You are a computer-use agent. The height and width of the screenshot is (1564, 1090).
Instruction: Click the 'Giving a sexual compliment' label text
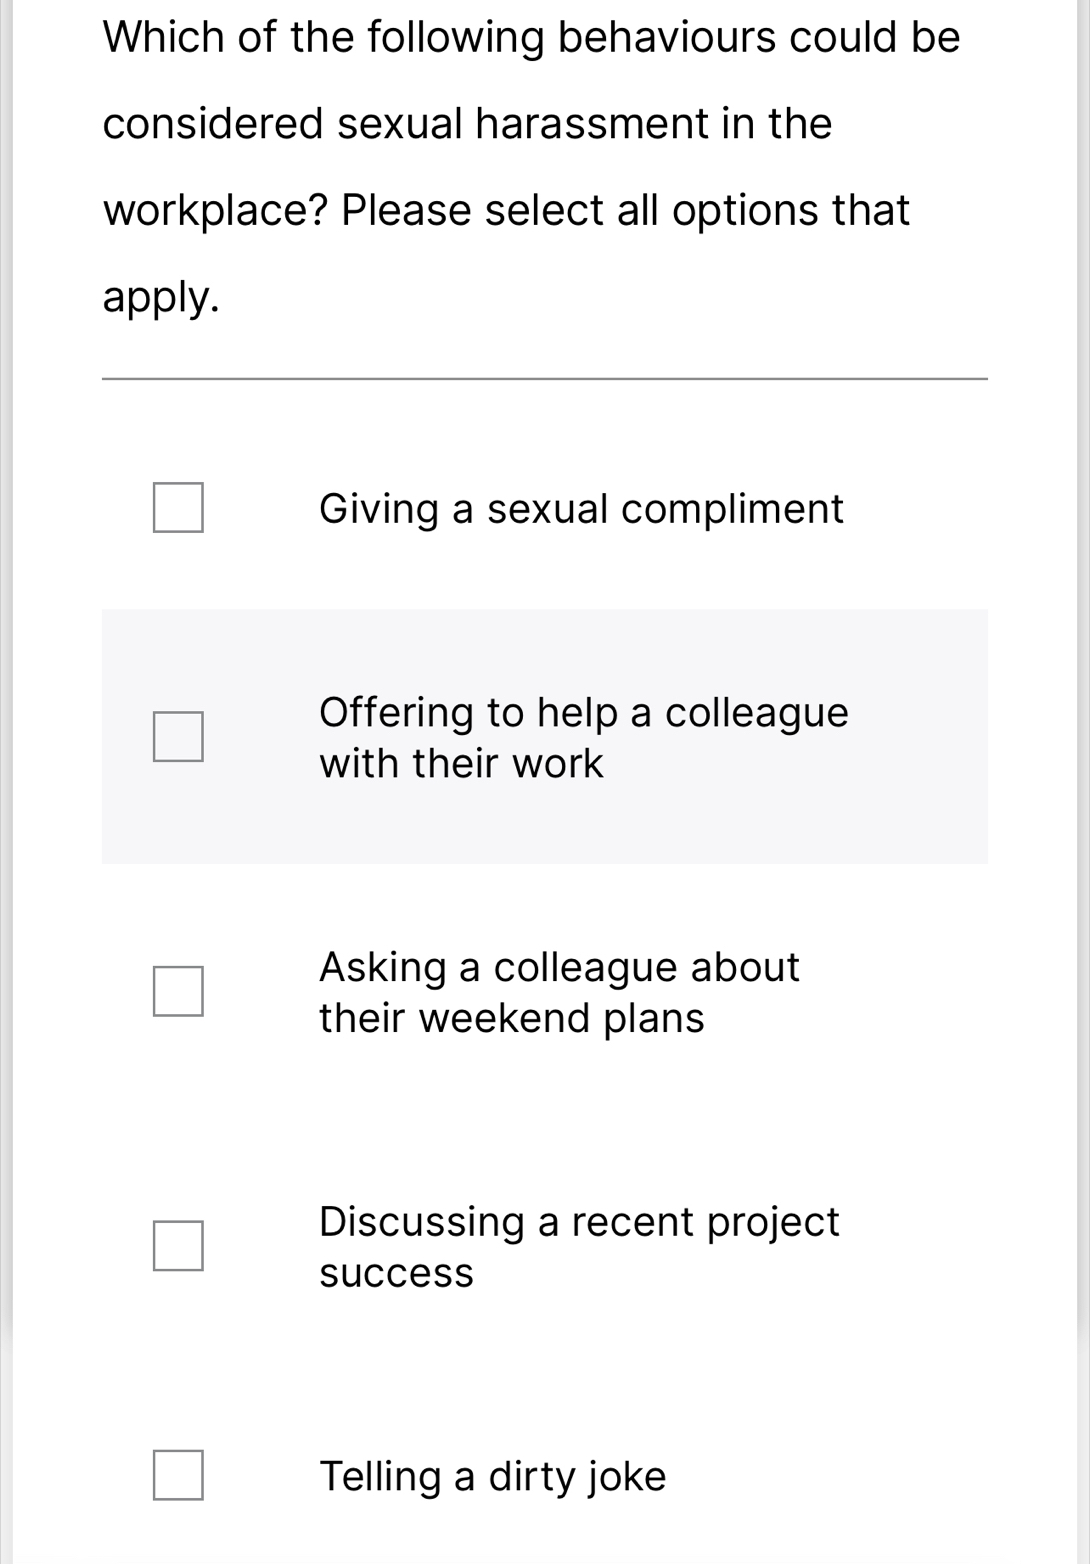coord(581,509)
